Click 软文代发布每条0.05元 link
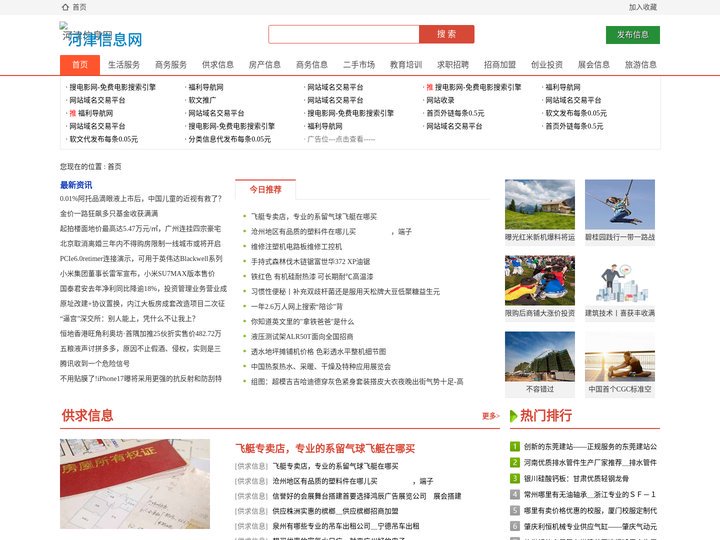Image resolution: width=720 pixels, height=540 pixels. 103,139
